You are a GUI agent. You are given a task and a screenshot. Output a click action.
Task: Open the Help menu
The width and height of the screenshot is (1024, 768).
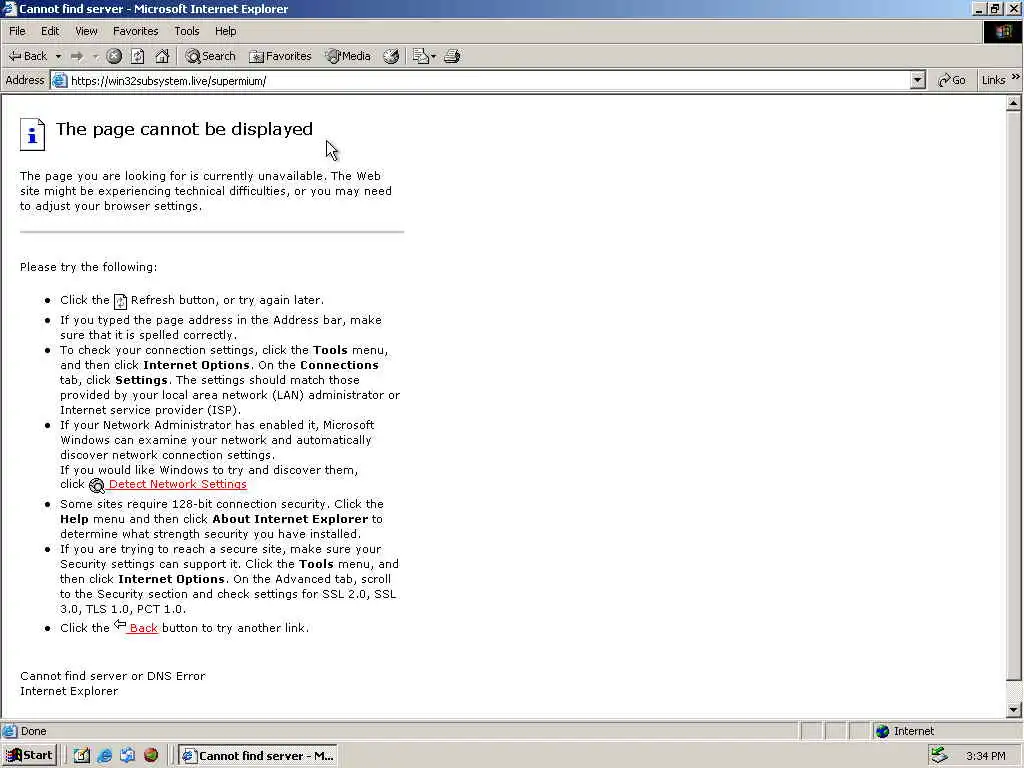tap(225, 31)
